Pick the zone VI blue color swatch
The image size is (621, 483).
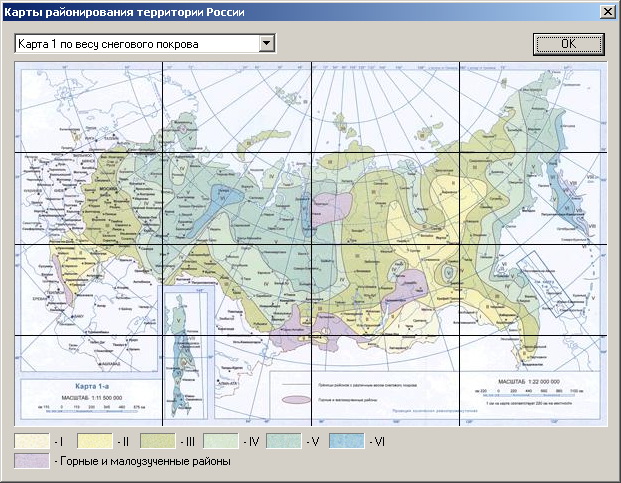(x=347, y=441)
